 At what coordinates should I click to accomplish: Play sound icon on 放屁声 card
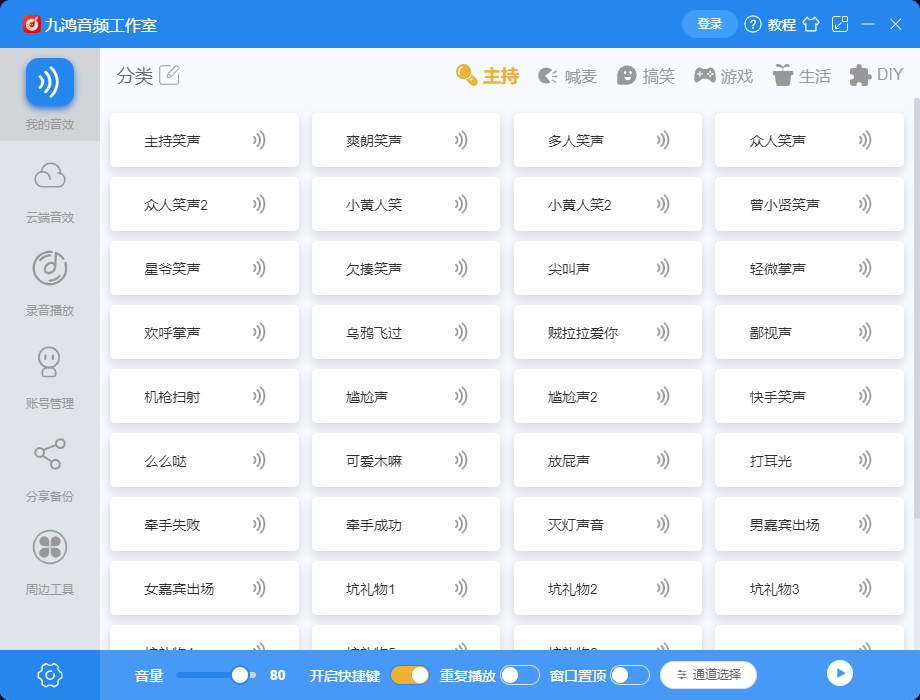pyautogui.click(x=662, y=460)
